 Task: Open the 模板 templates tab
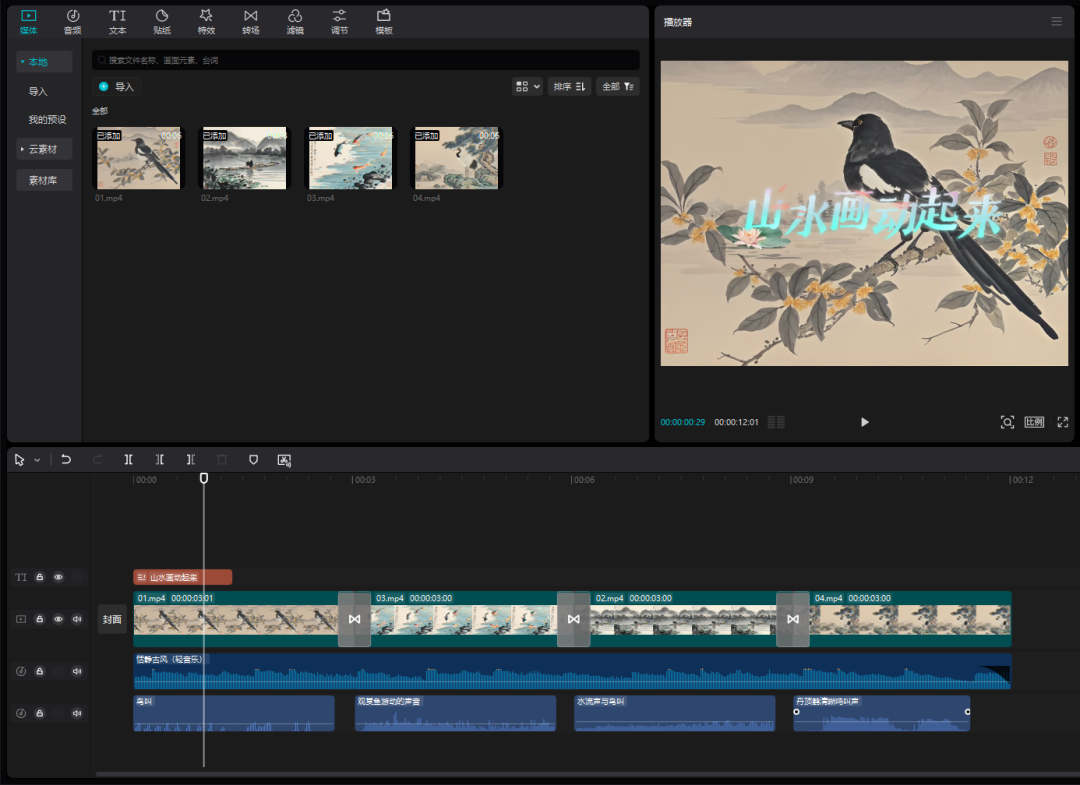384,21
